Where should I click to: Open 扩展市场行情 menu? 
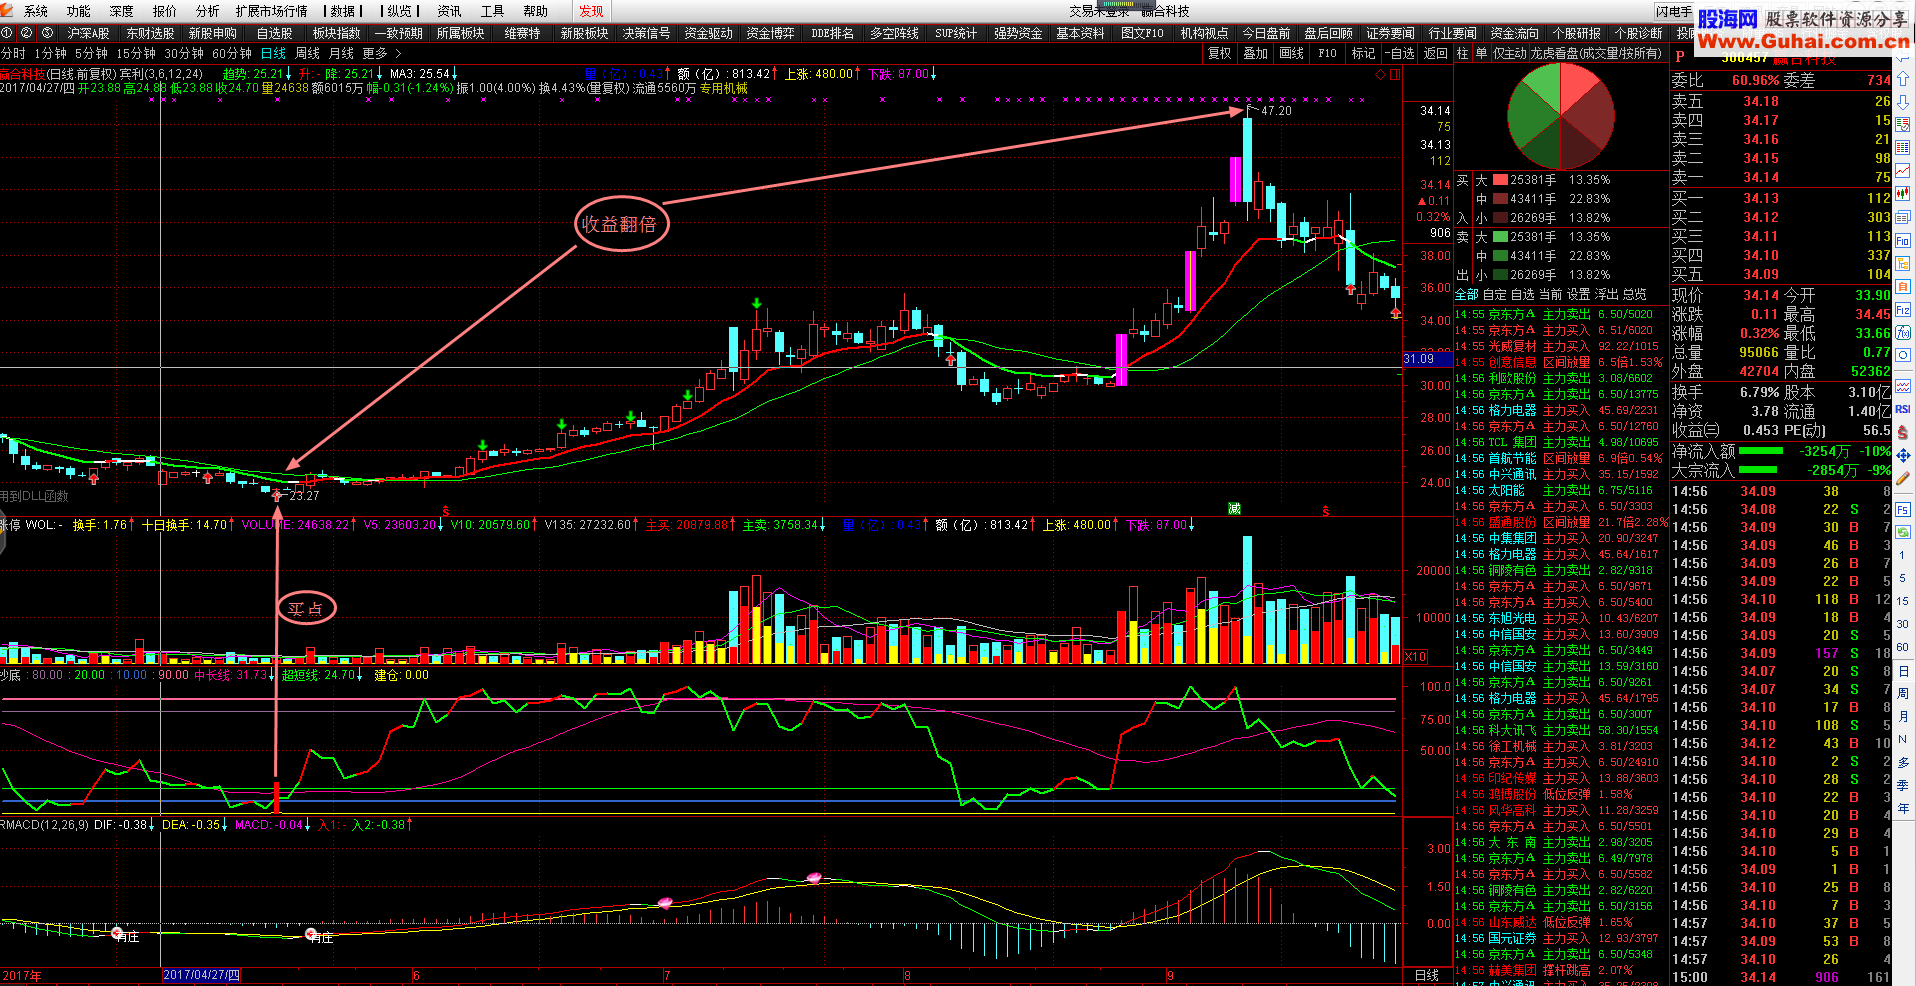271,11
